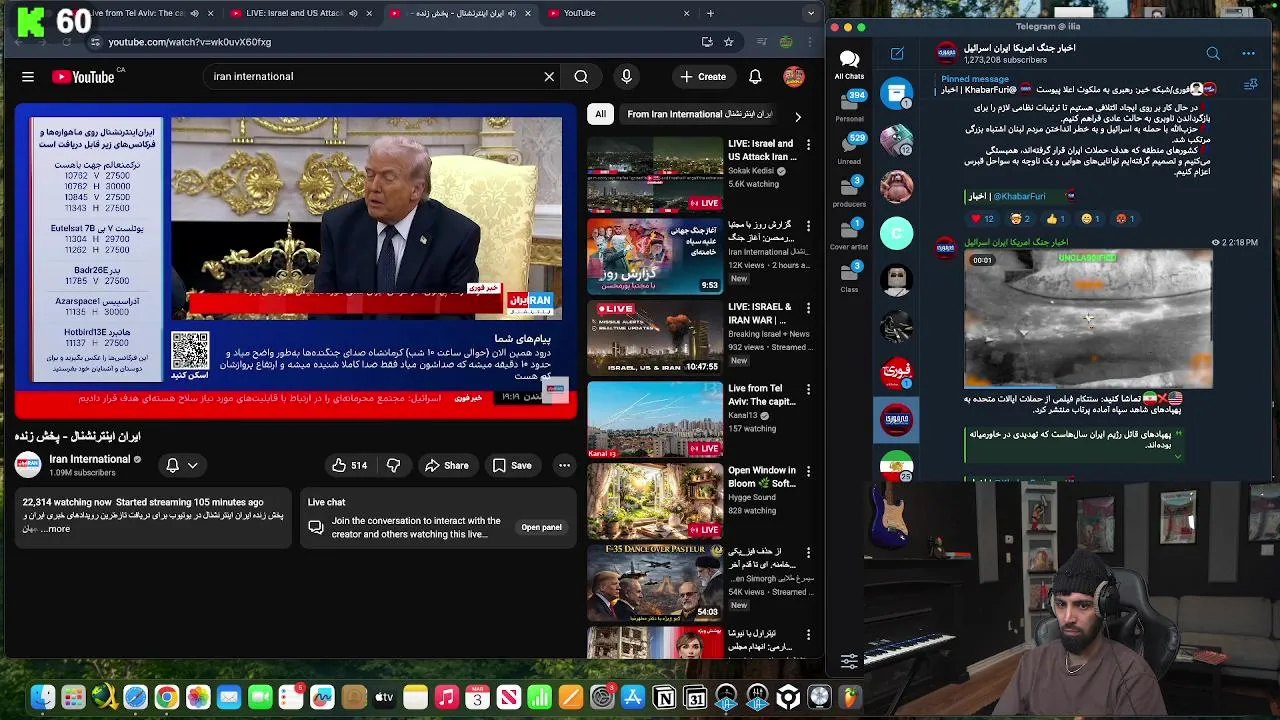Open live chat panel
This screenshot has width=1280, height=720.
click(x=541, y=527)
